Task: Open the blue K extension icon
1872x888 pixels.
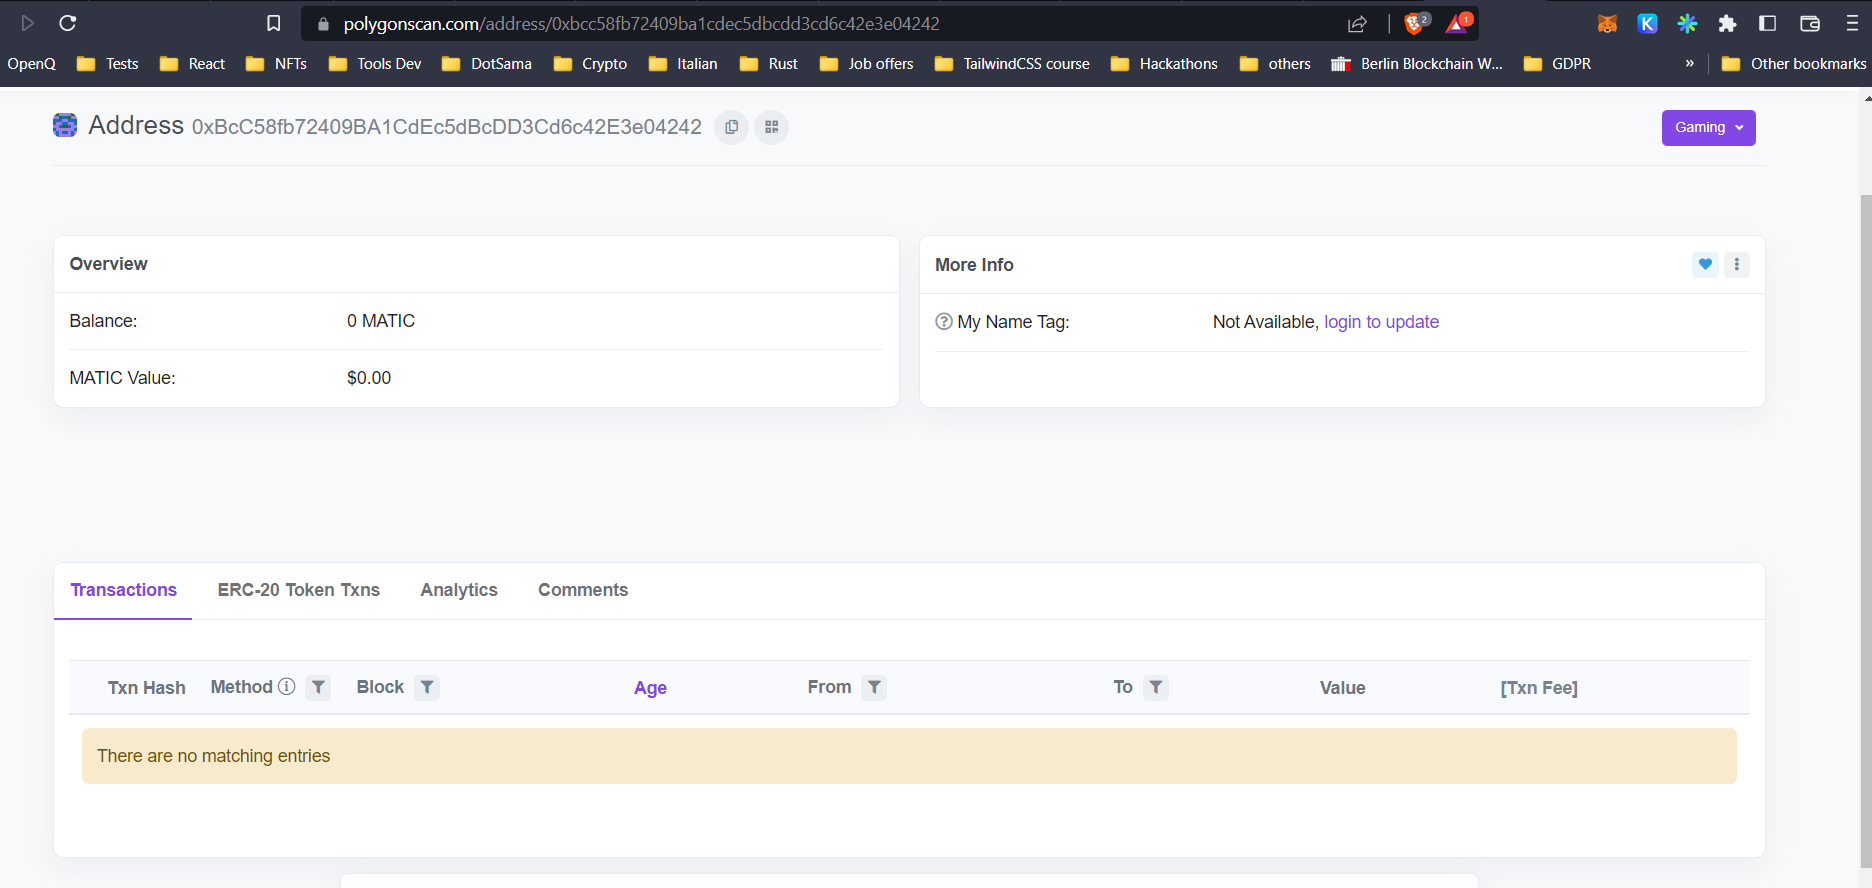Action: click(1647, 23)
